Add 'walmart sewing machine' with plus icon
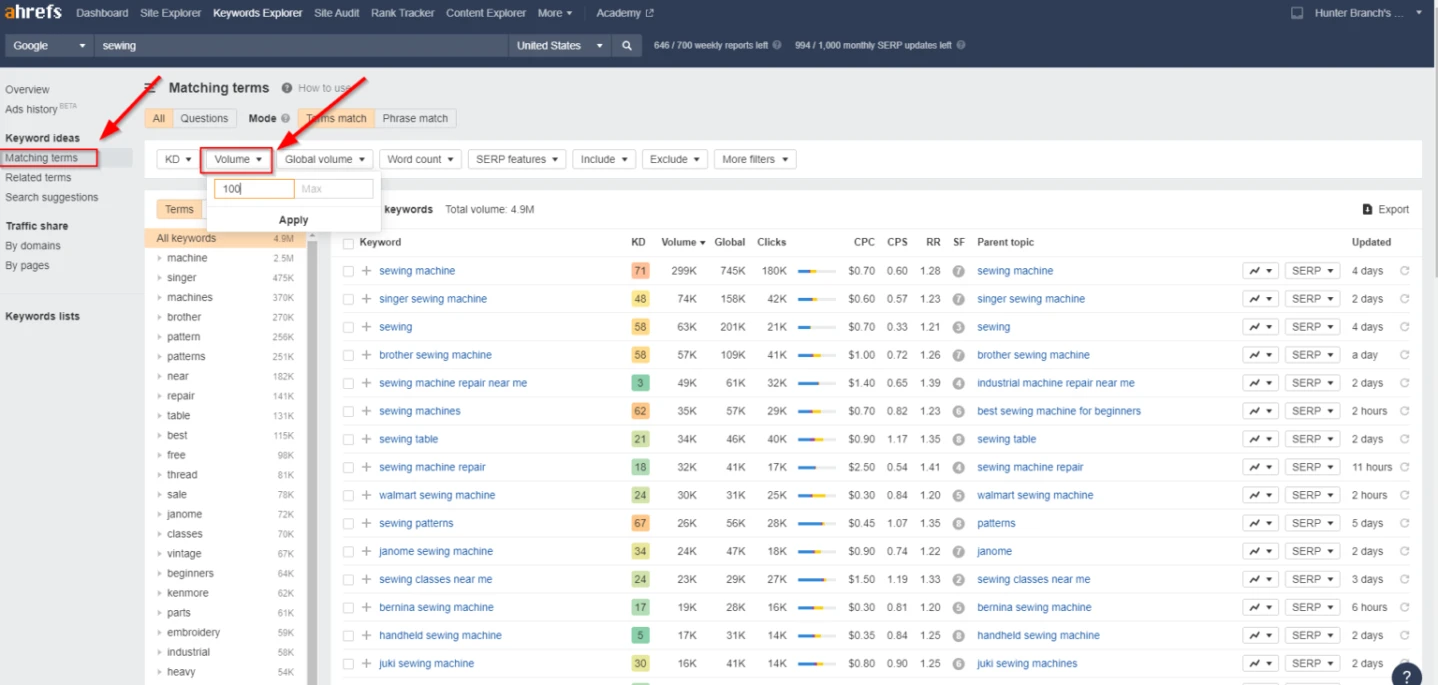1438x685 pixels. [x=366, y=495]
